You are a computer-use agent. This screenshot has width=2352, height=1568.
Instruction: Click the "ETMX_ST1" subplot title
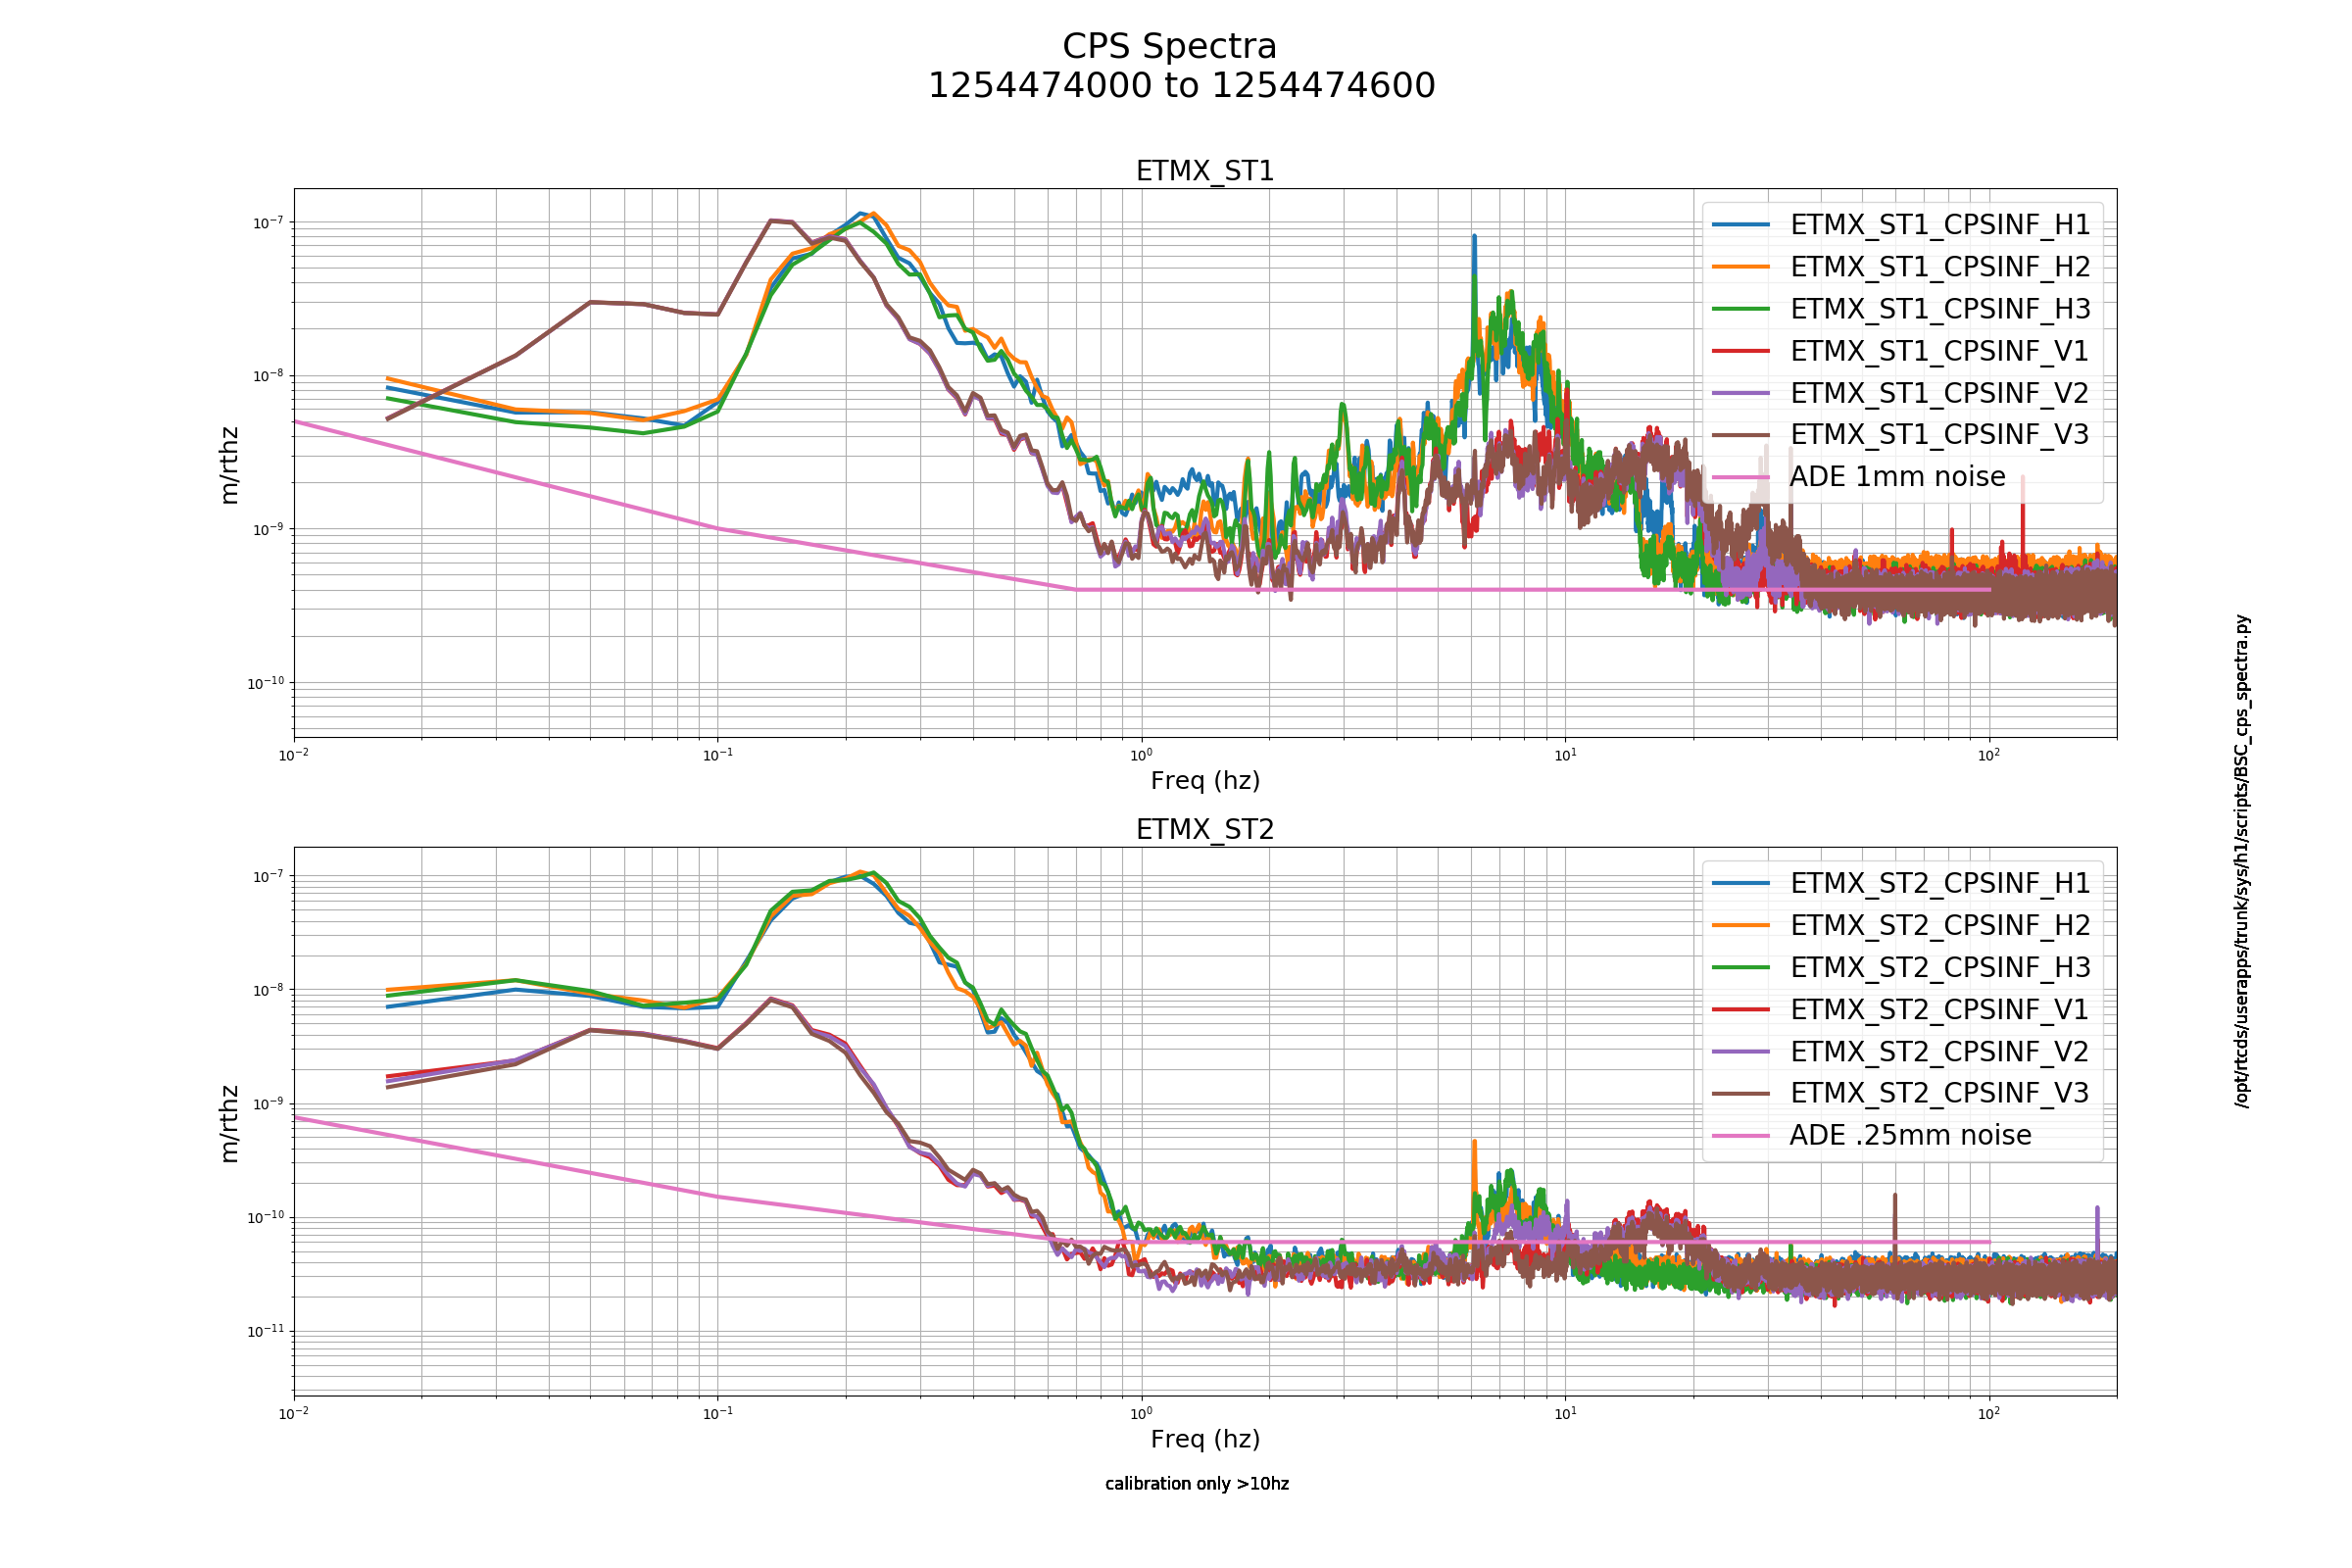point(1205,172)
